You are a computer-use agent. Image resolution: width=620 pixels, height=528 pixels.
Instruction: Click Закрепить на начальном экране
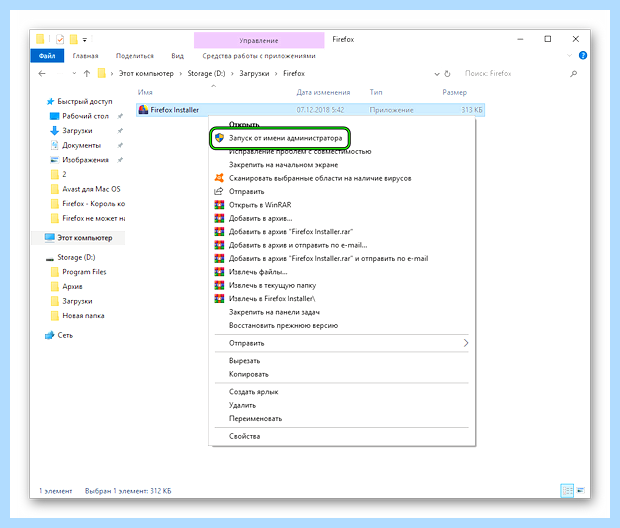point(284,165)
